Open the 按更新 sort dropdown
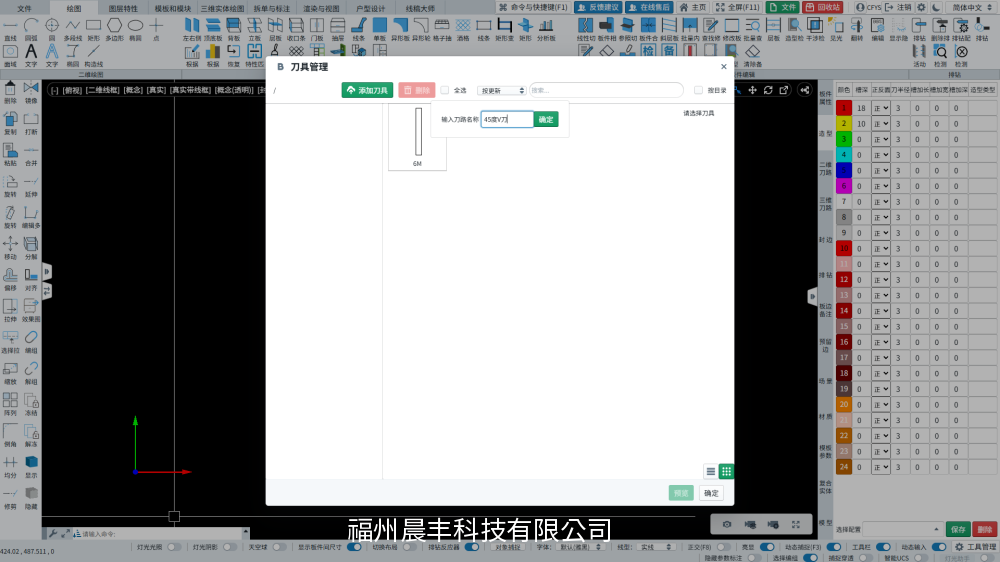The image size is (1000, 562). pos(502,91)
